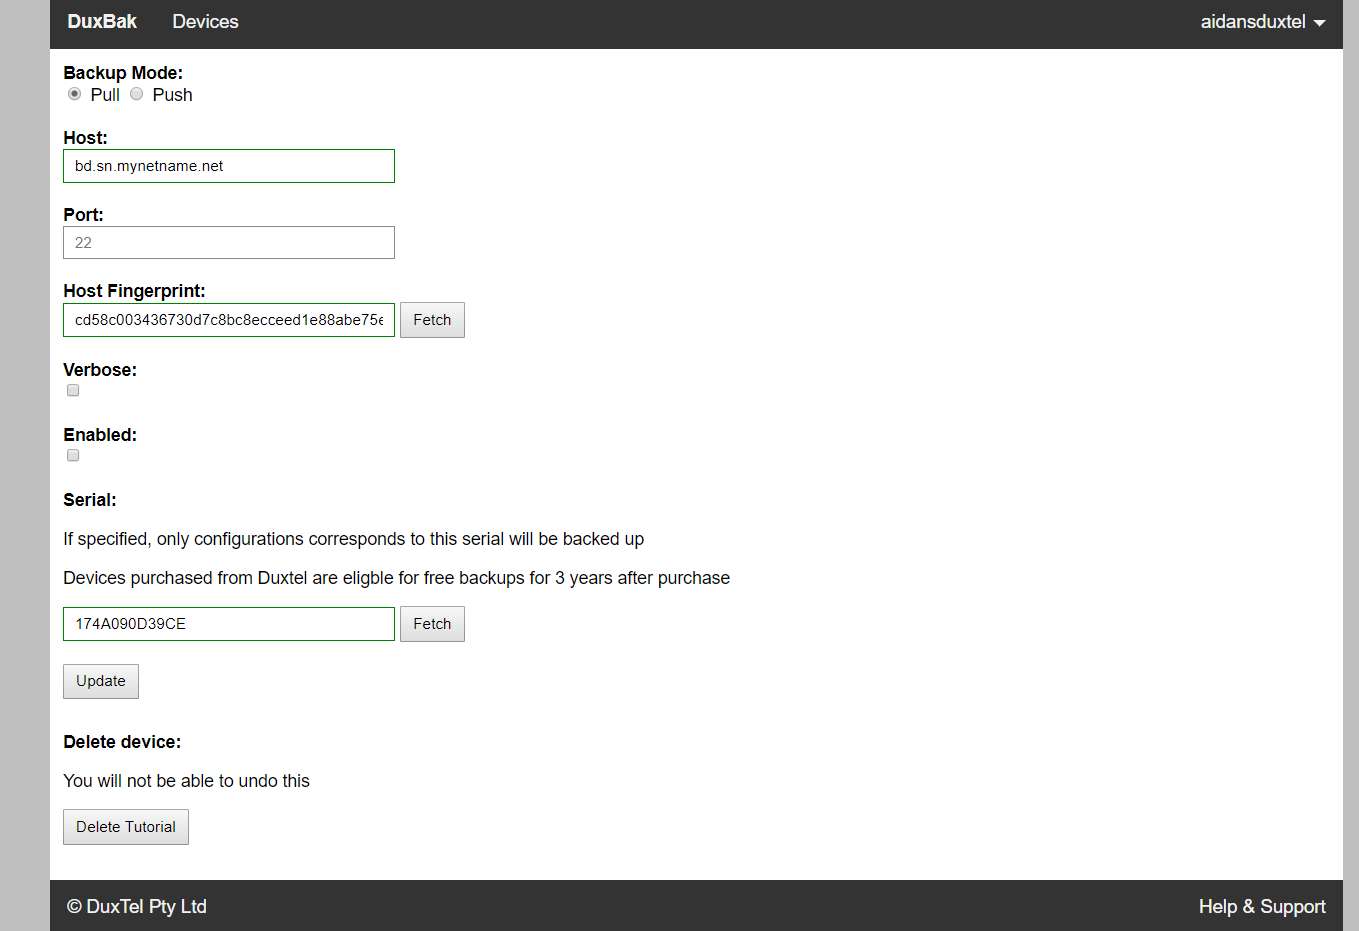Click the Host input field

click(229, 166)
